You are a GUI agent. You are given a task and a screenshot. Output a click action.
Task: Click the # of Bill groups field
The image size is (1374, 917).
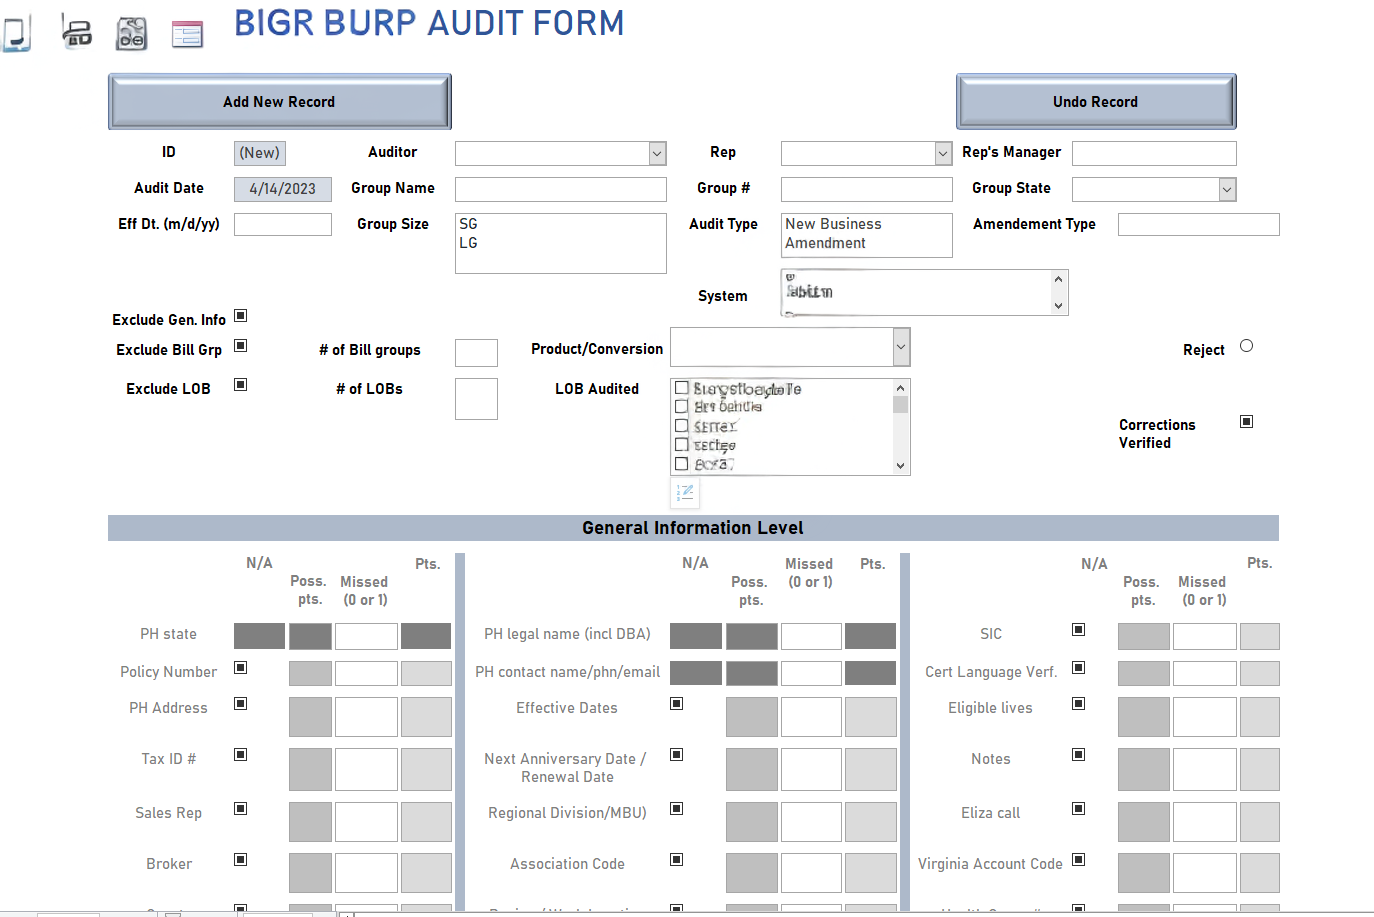(x=476, y=353)
